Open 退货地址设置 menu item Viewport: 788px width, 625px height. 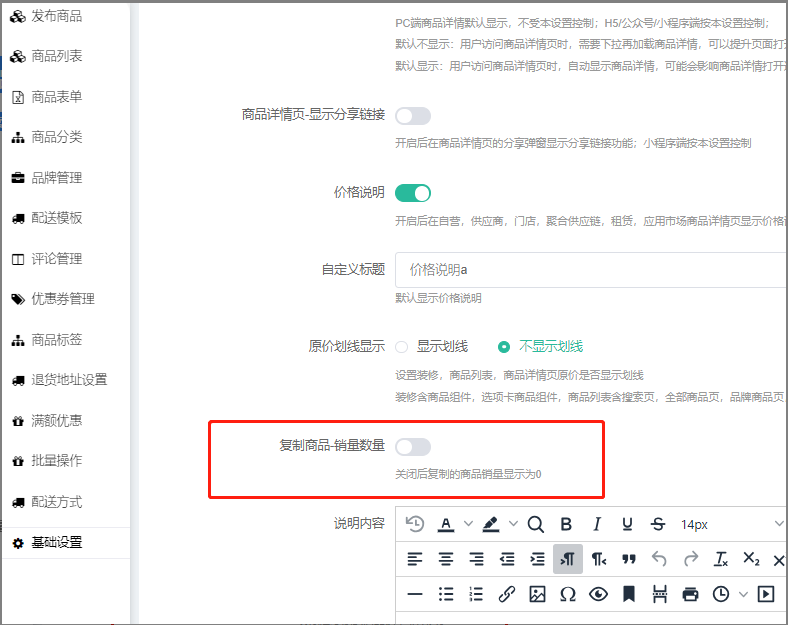click(68, 380)
